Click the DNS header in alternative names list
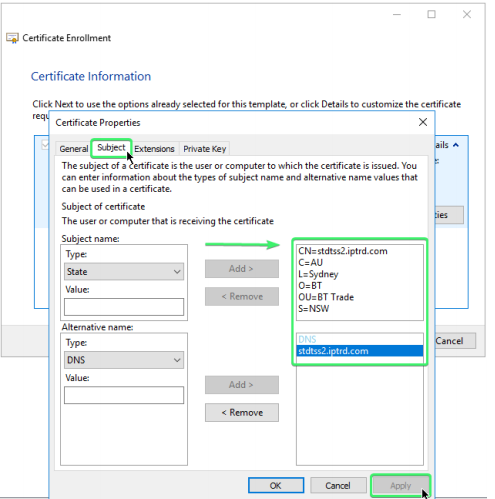Viewport: 495px width, 499px height. click(307, 339)
